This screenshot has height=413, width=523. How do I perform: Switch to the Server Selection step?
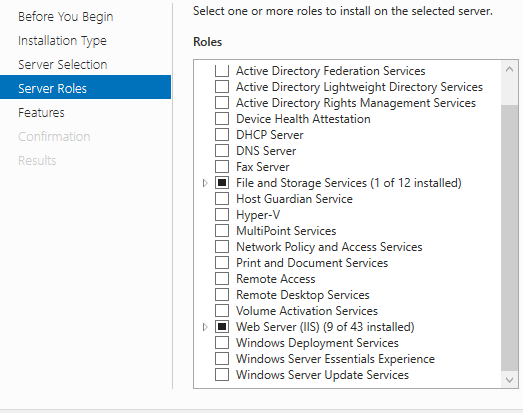[63, 65]
